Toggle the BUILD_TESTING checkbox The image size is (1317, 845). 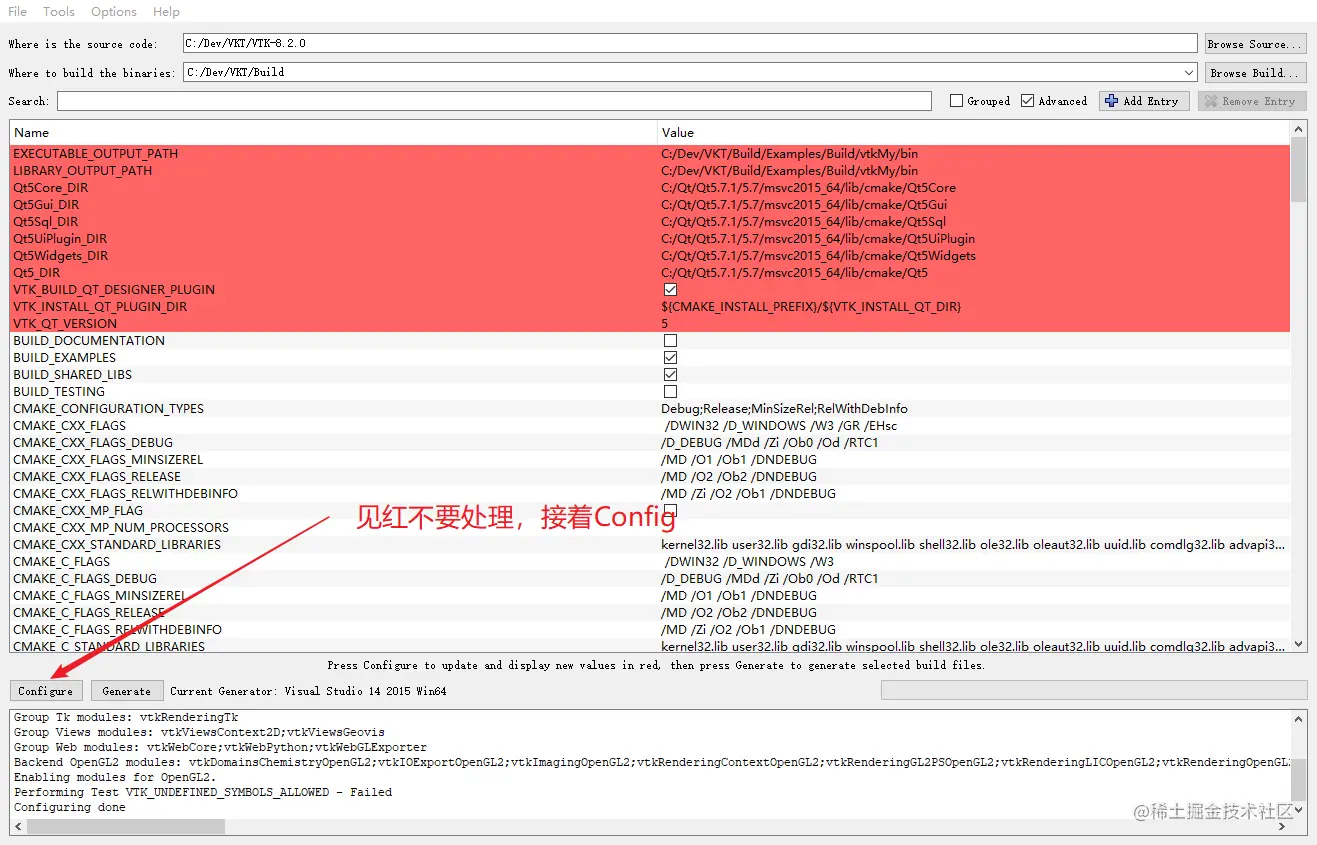pos(670,392)
